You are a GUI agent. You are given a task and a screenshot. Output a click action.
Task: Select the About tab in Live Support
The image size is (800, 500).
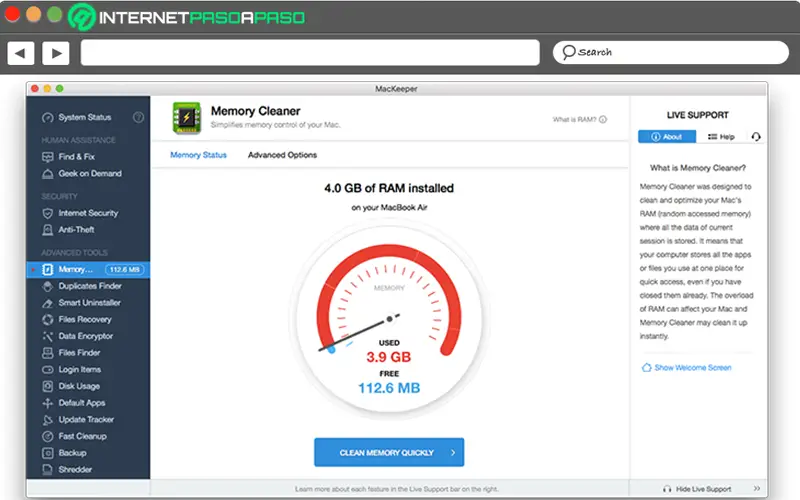(667, 137)
